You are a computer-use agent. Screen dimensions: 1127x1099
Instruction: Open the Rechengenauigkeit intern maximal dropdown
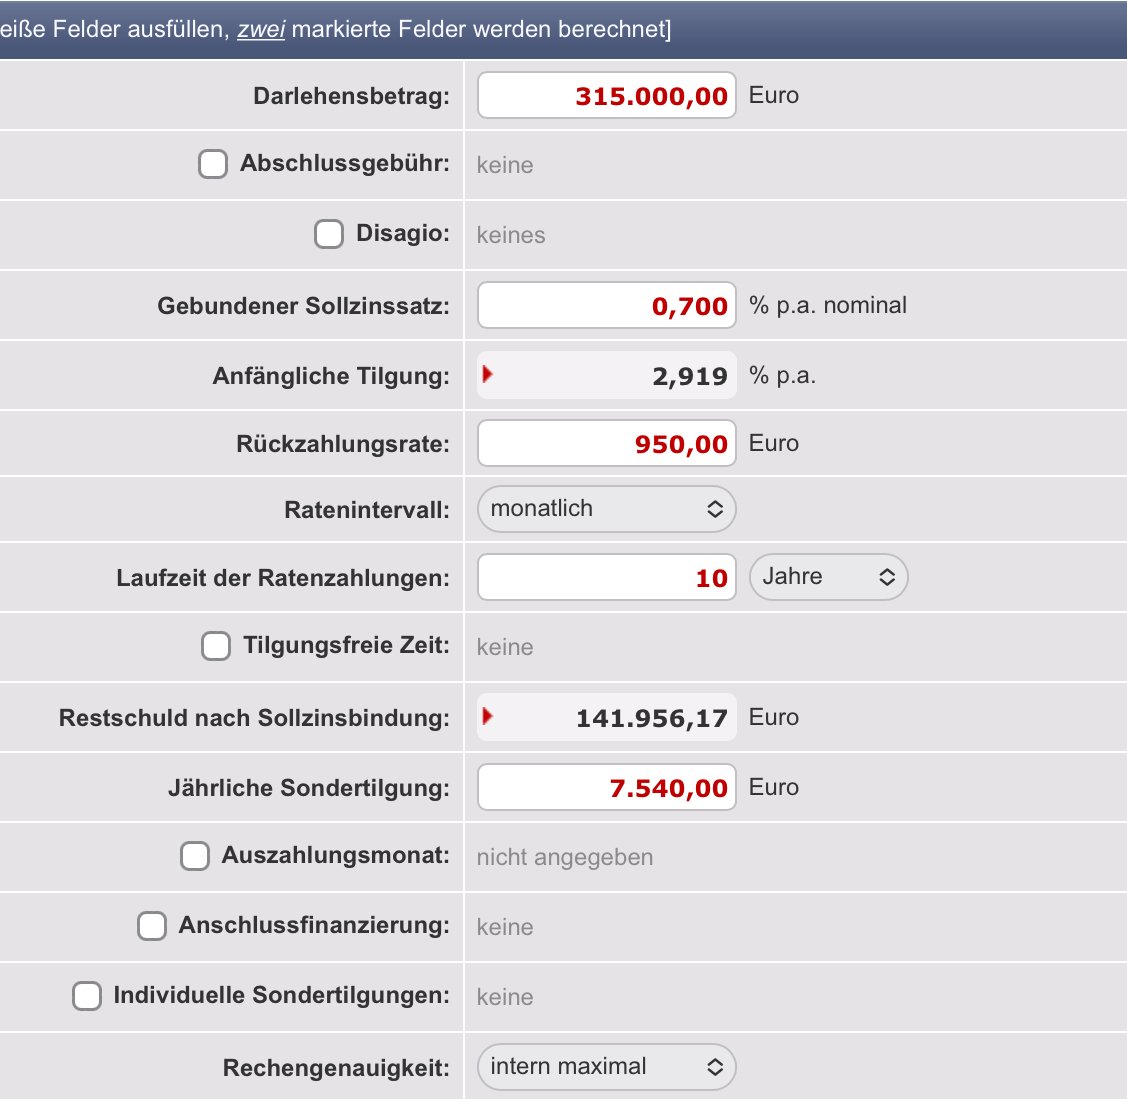607,1067
